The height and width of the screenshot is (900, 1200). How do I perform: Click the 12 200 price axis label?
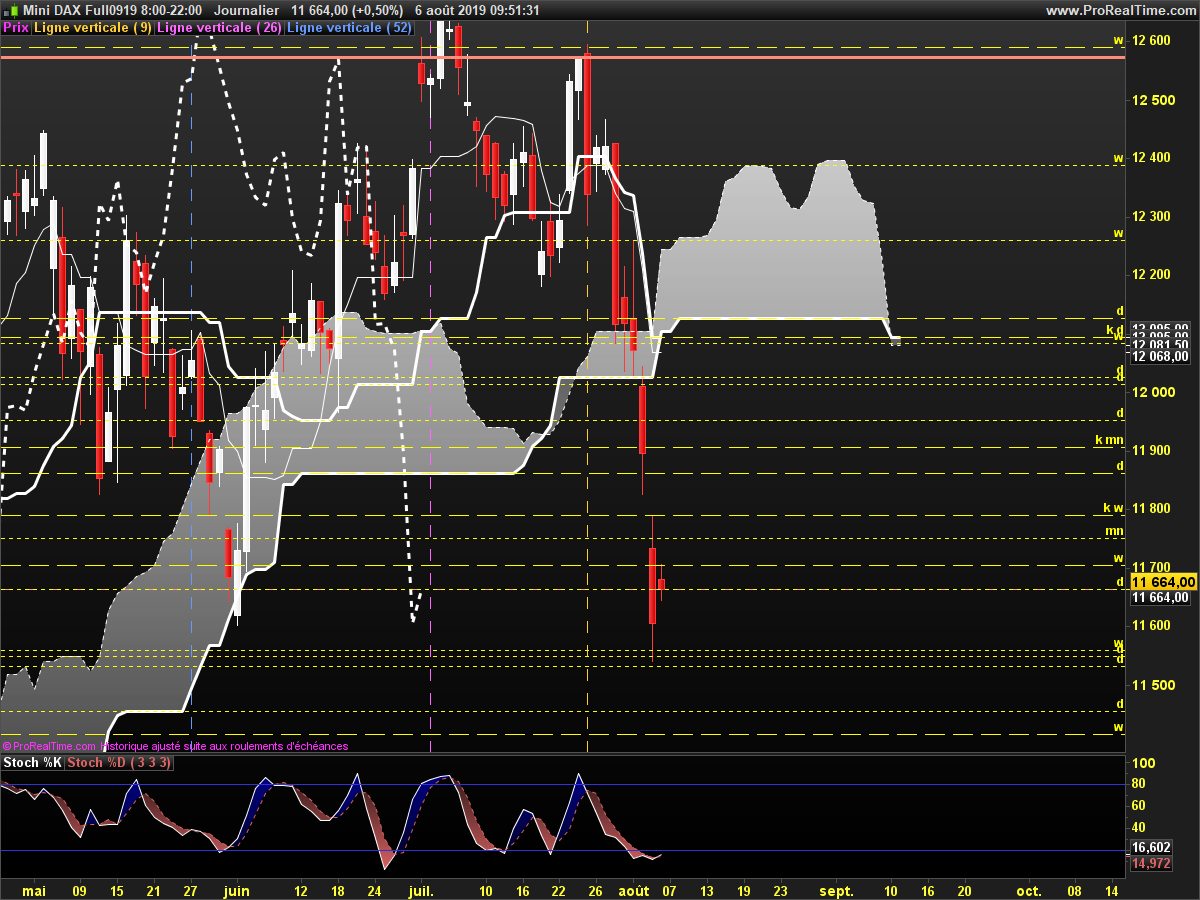click(x=1151, y=274)
